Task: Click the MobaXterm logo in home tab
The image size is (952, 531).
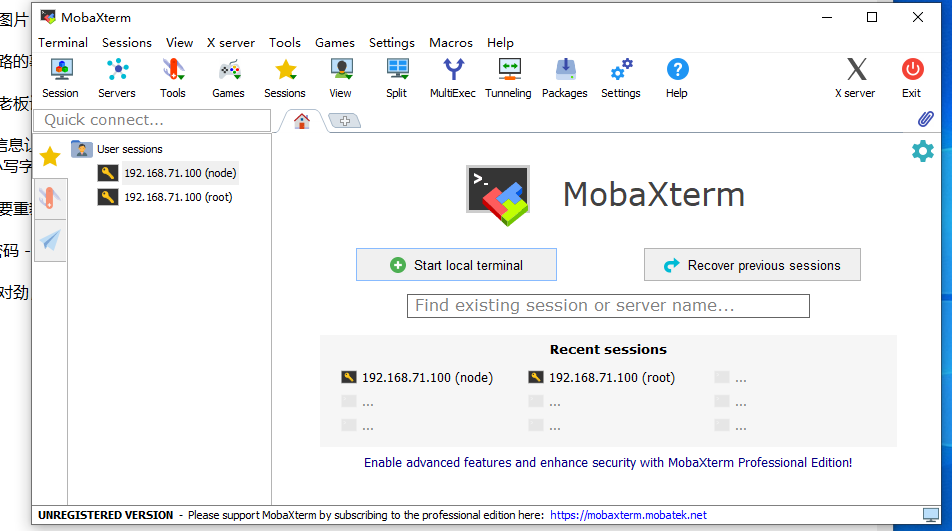Action: [x=498, y=195]
